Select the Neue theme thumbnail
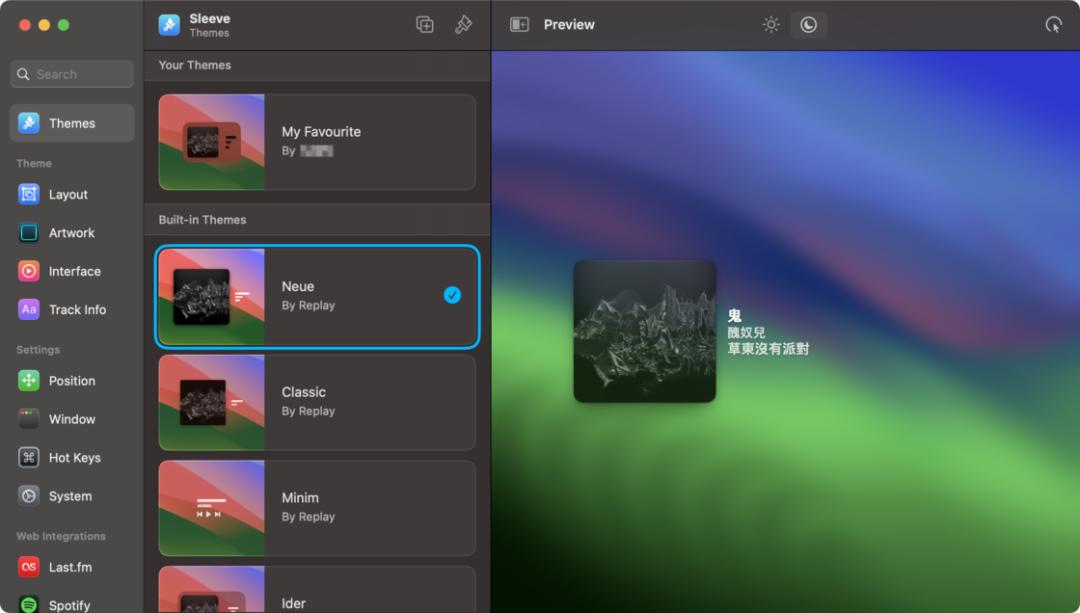Image resolution: width=1080 pixels, height=613 pixels. [x=211, y=297]
